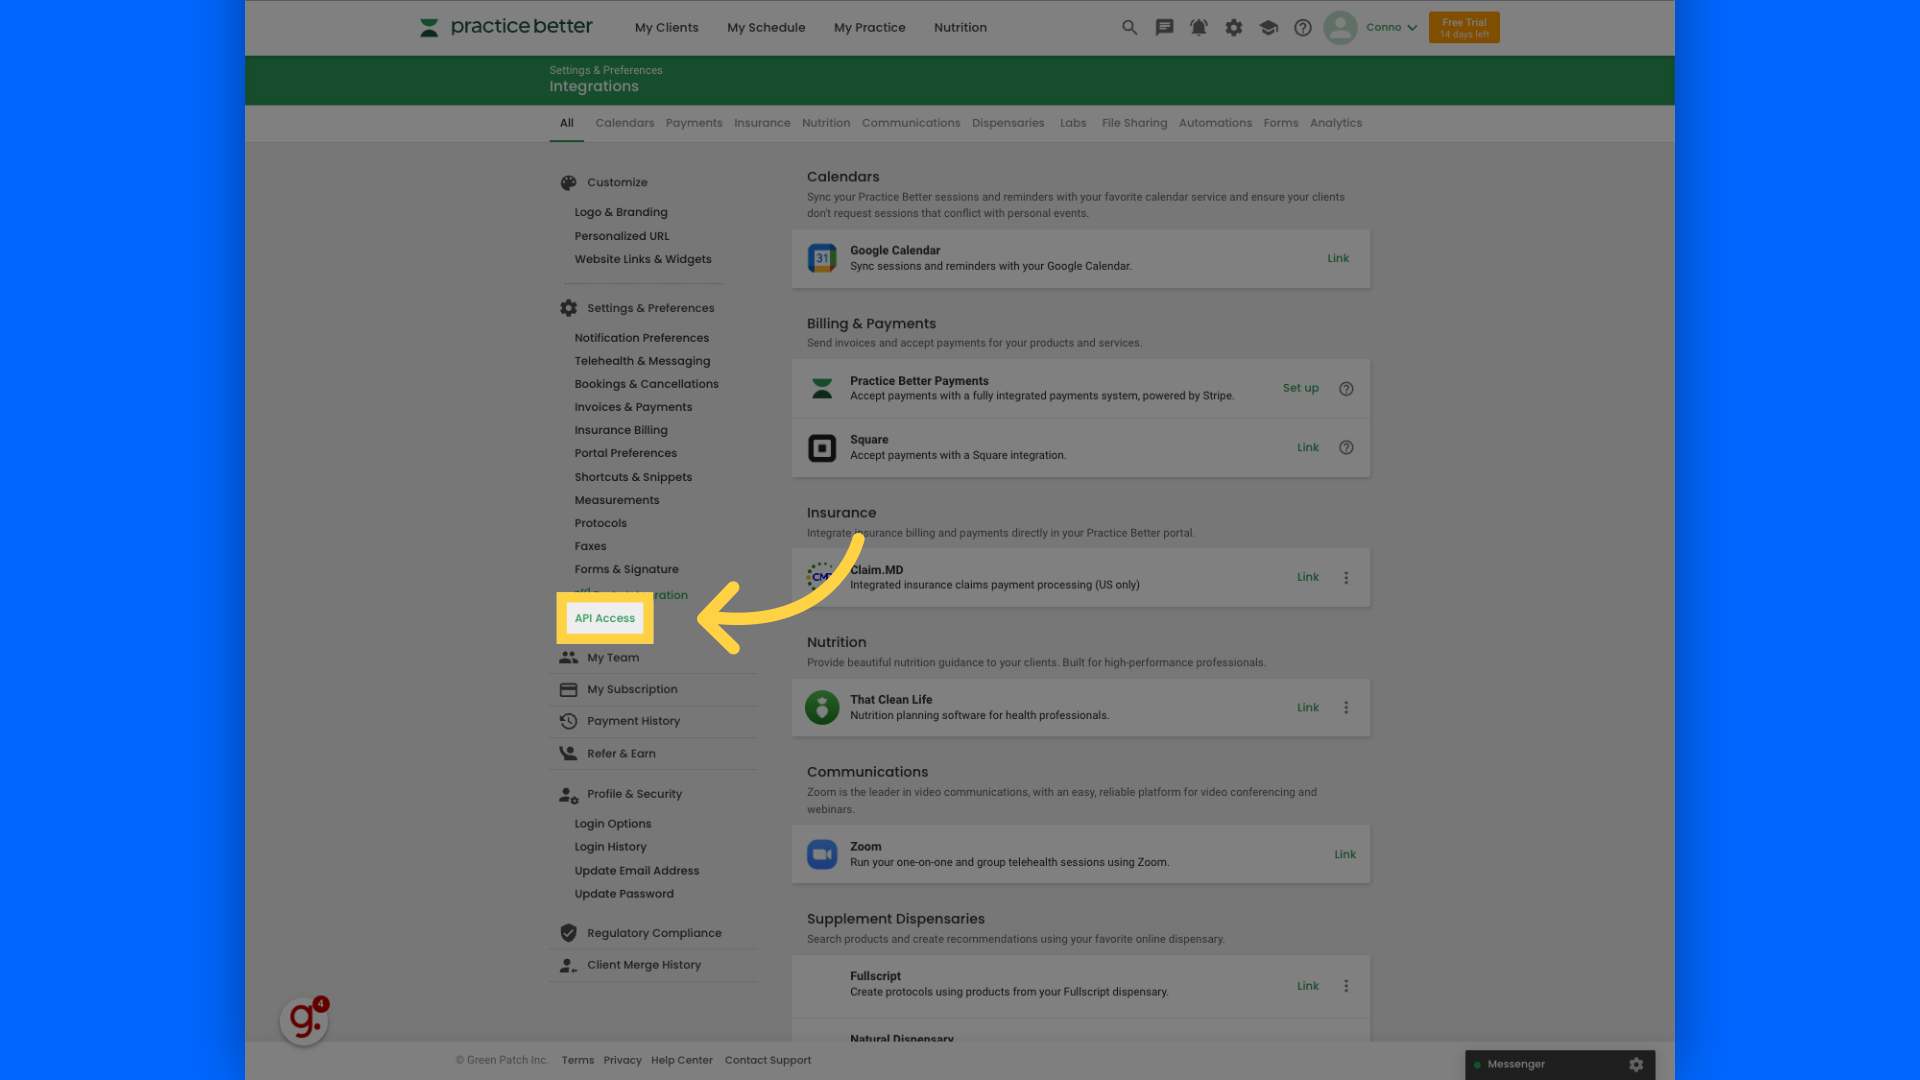Open the graduation cap learning icon
This screenshot has width=1920, height=1080.
[1268, 28]
